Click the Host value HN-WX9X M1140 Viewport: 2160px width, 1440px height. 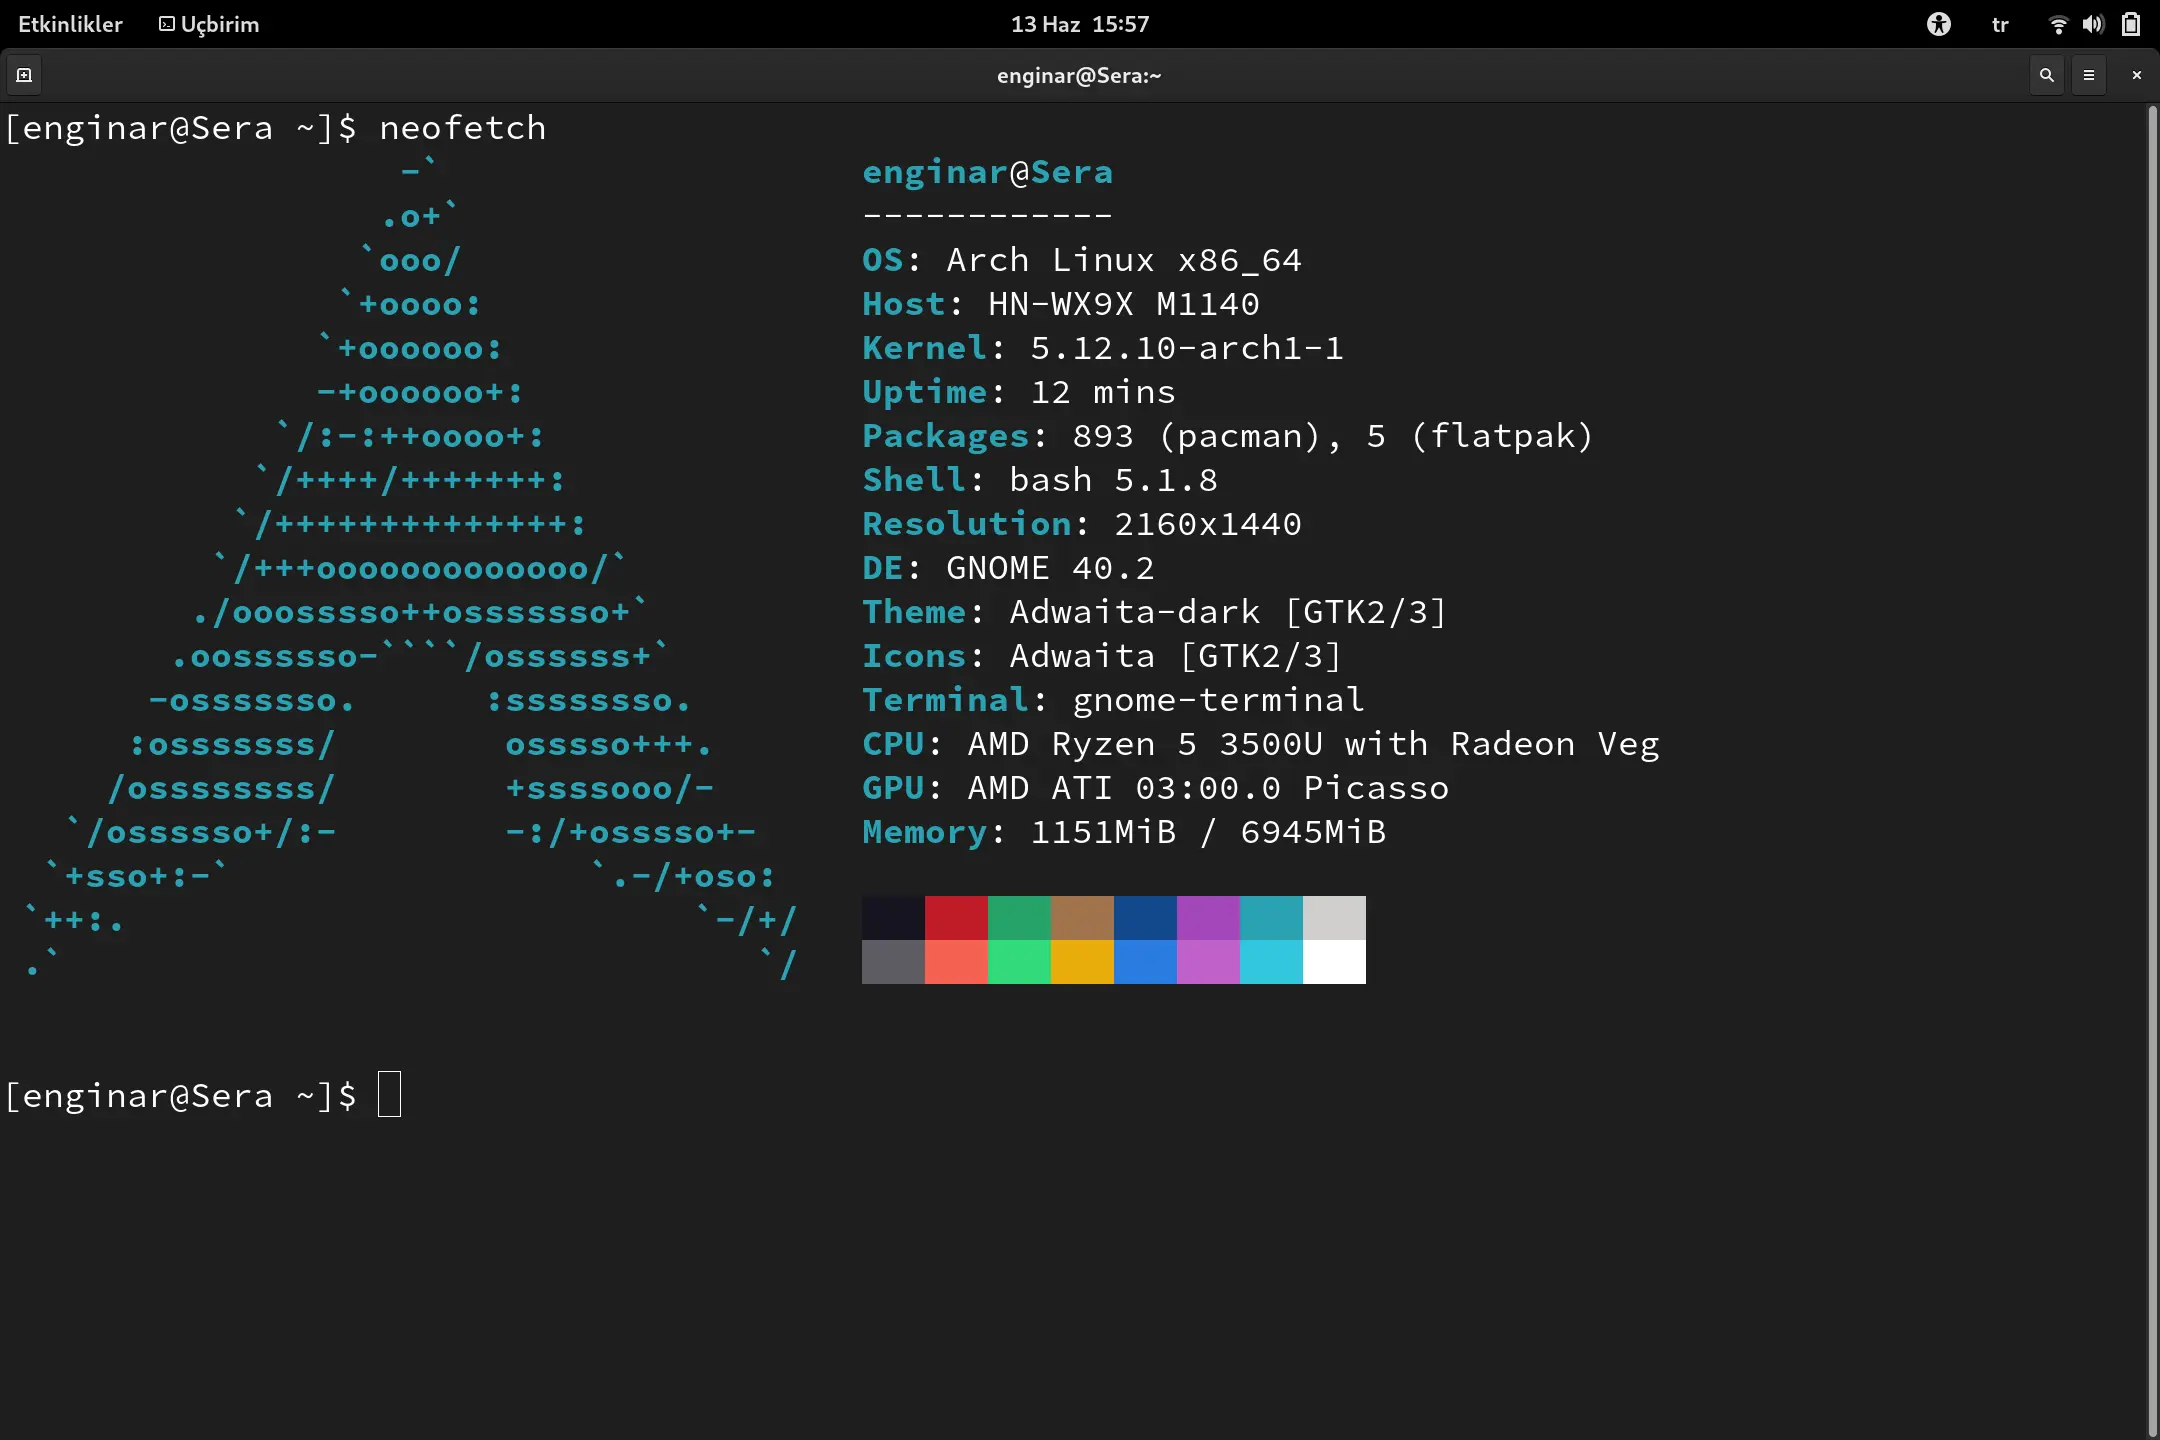tap(1123, 304)
